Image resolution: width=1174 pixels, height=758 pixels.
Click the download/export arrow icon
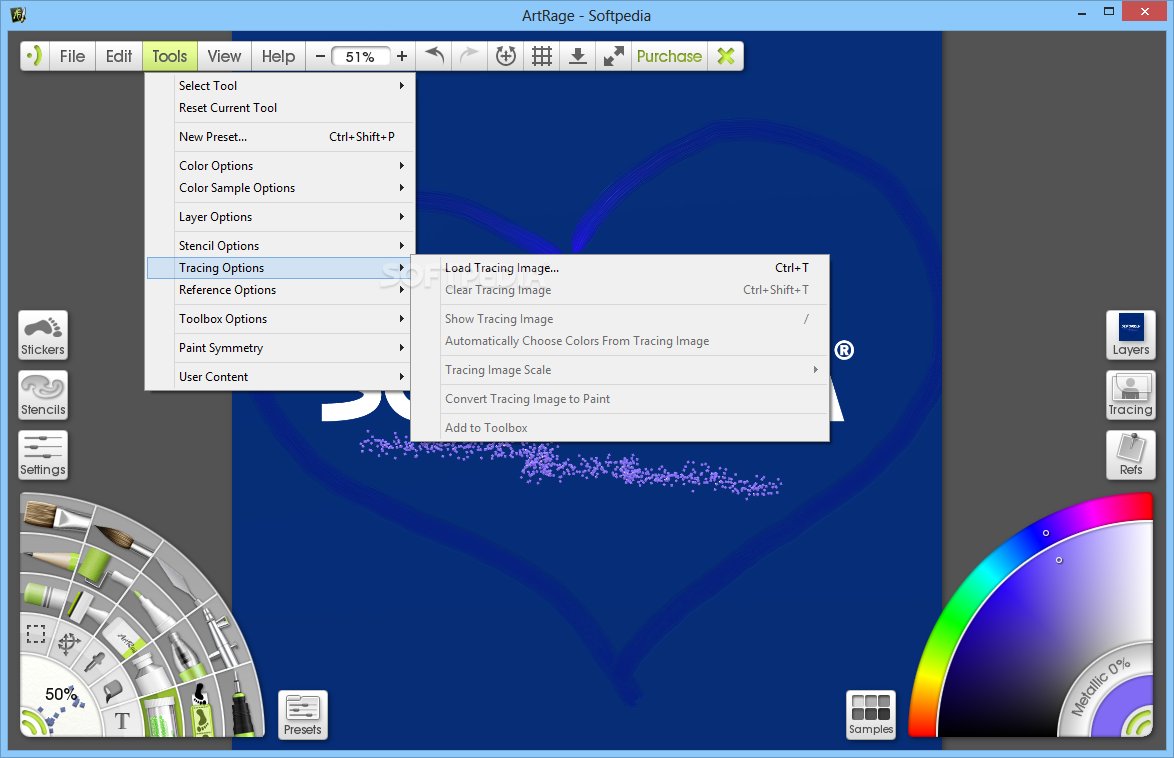click(578, 56)
